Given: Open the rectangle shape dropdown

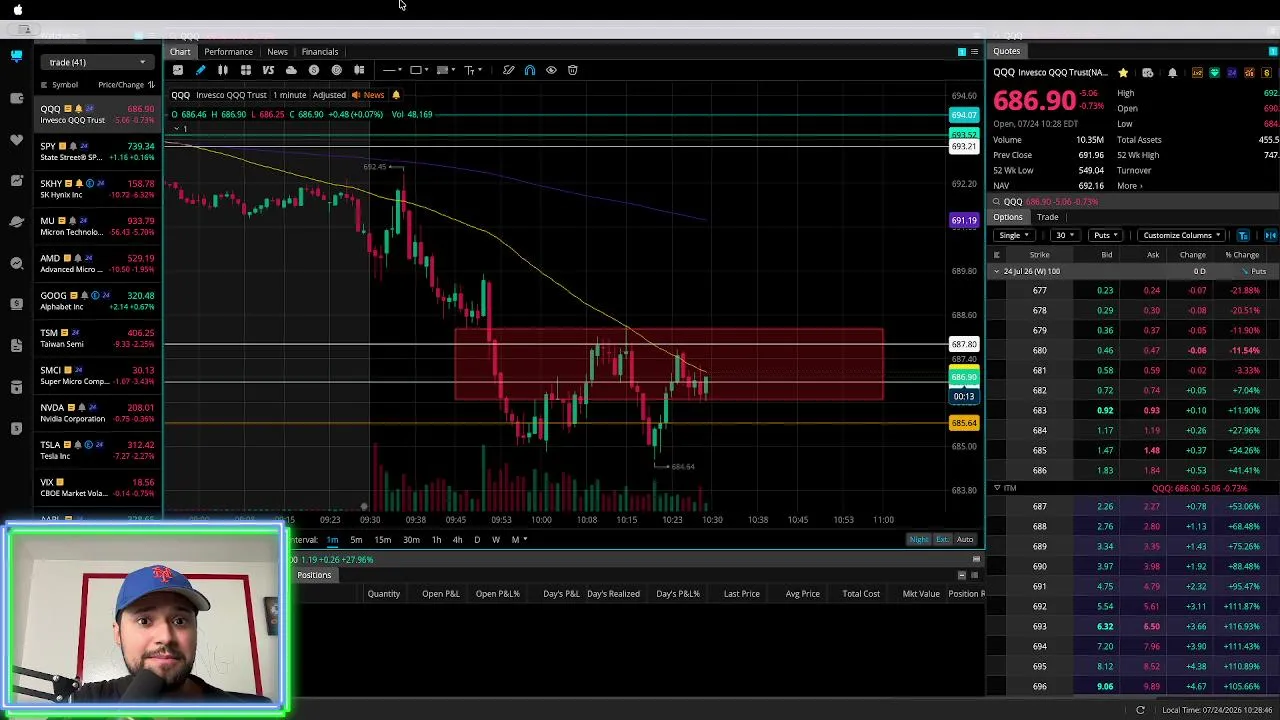Looking at the screenshot, I should [x=419, y=70].
